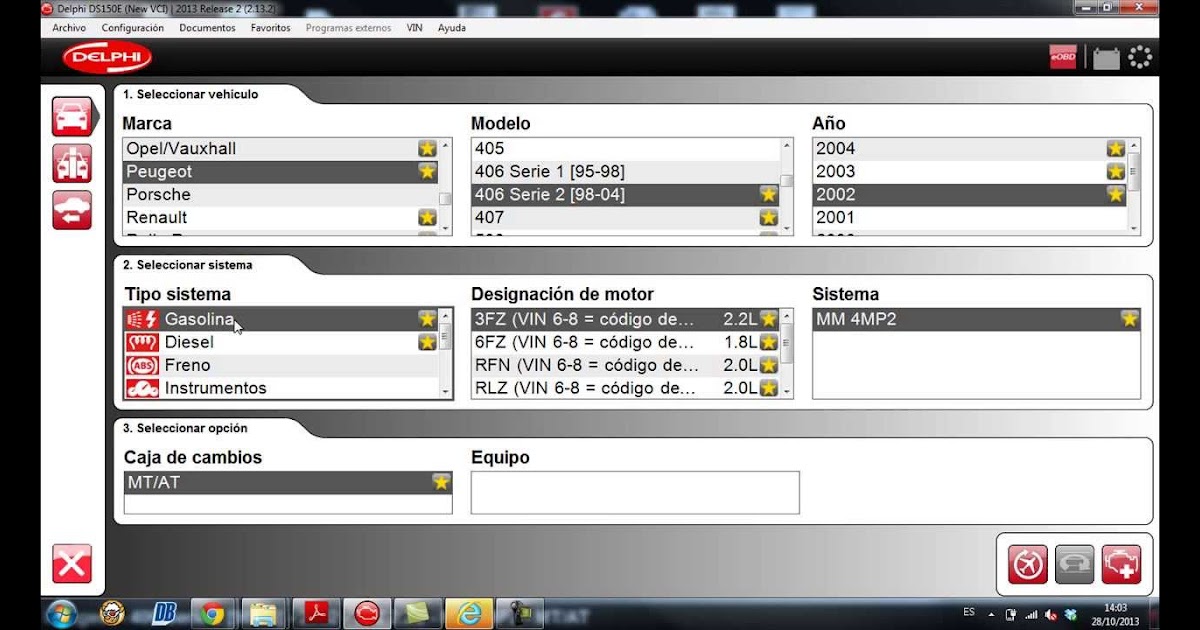Open the Favoritos menu

coord(270,28)
